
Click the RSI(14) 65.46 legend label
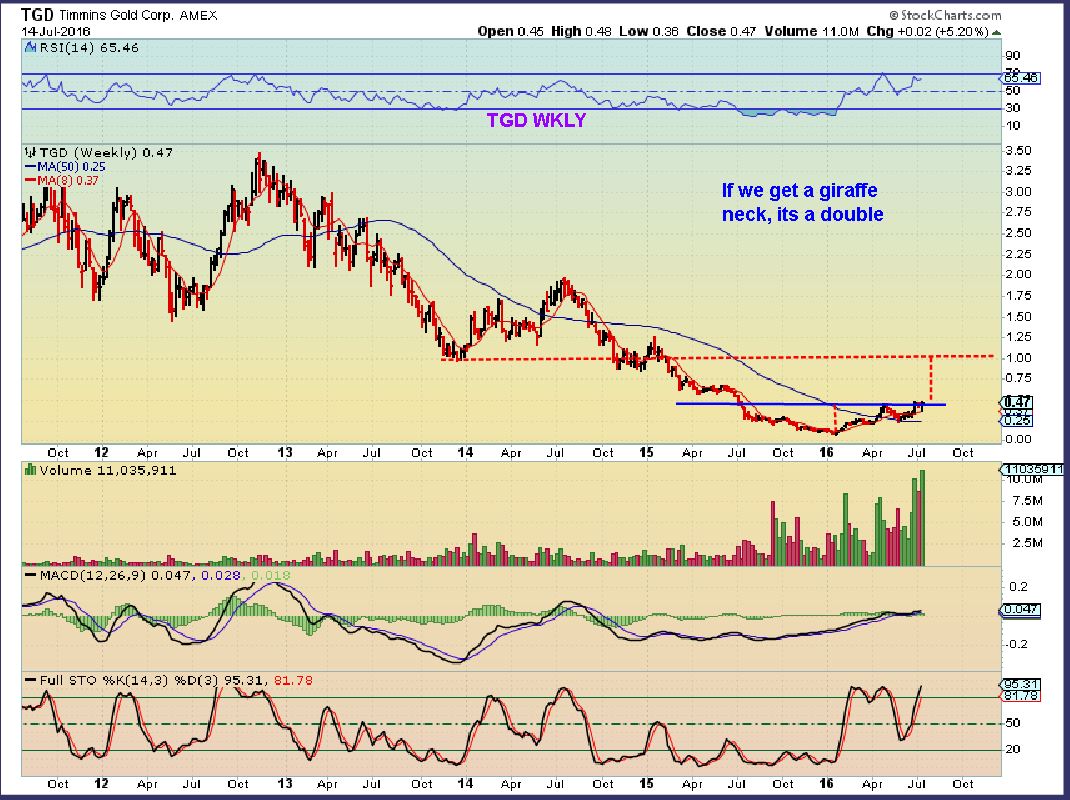tap(88, 48)
